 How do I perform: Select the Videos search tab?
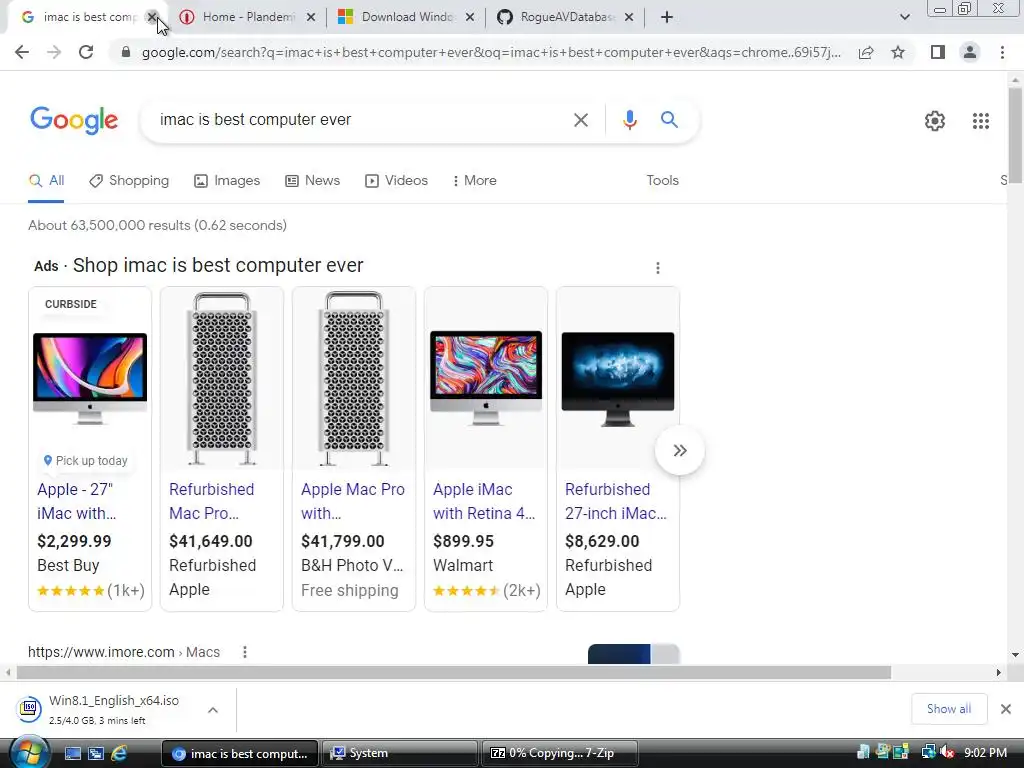pyautogui.click(x=396, y=181)
